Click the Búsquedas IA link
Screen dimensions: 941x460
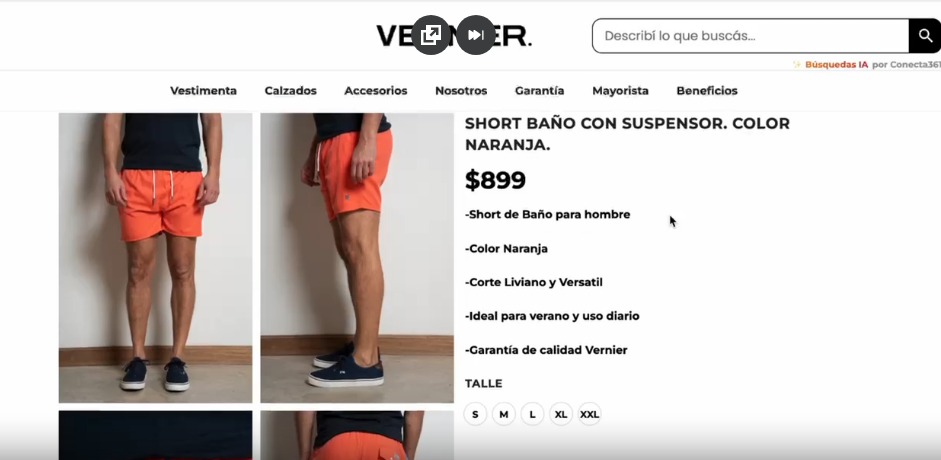click(x=836, y=64)
